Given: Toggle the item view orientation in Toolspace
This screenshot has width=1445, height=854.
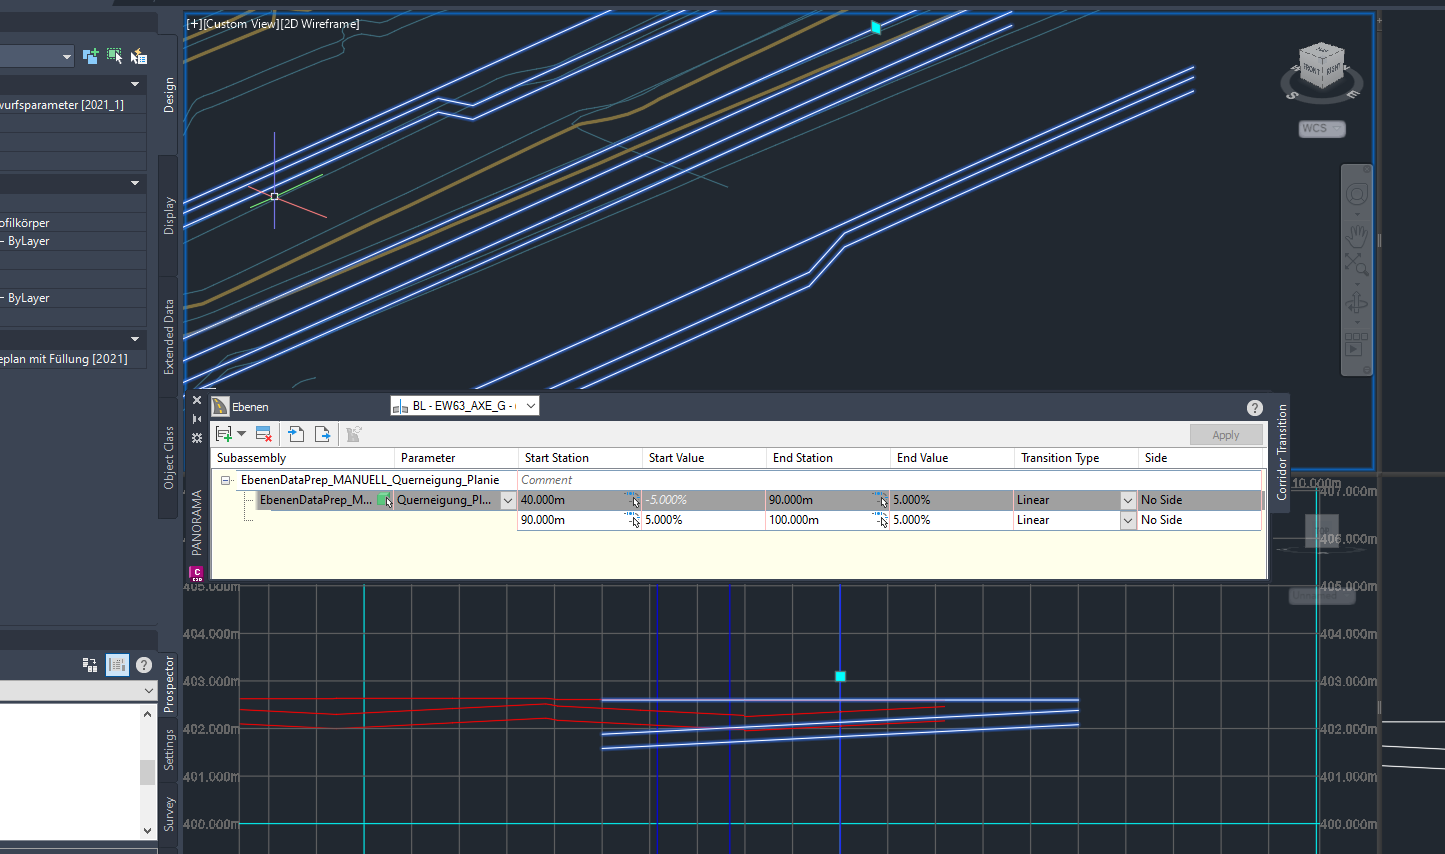Looking at the screenshot, I should [x=89, y=663].
